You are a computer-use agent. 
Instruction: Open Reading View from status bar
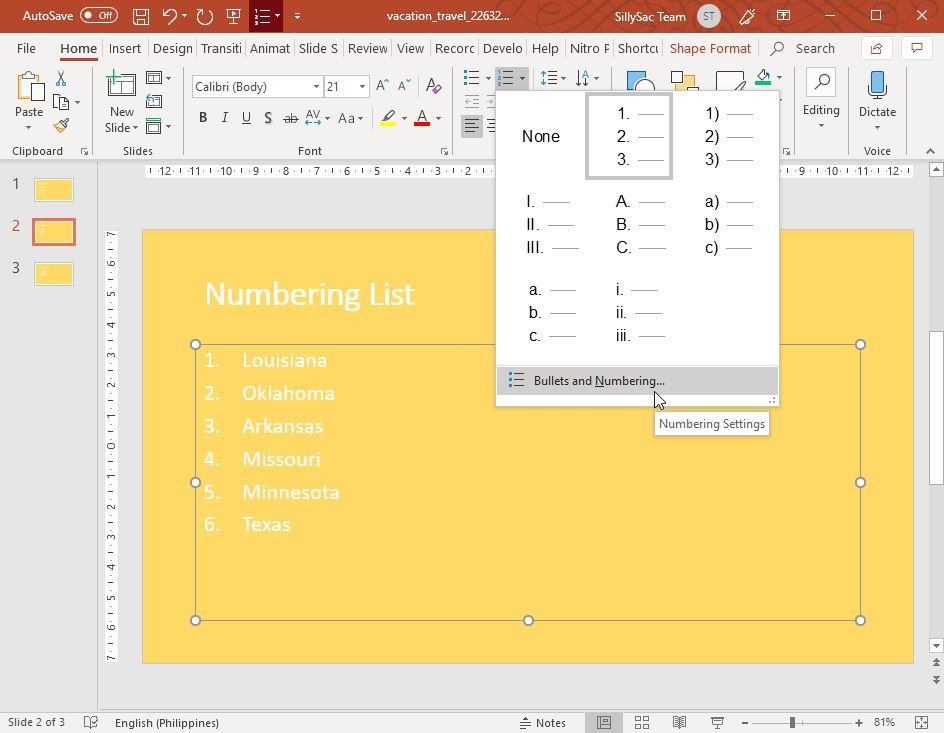[679, 722]
